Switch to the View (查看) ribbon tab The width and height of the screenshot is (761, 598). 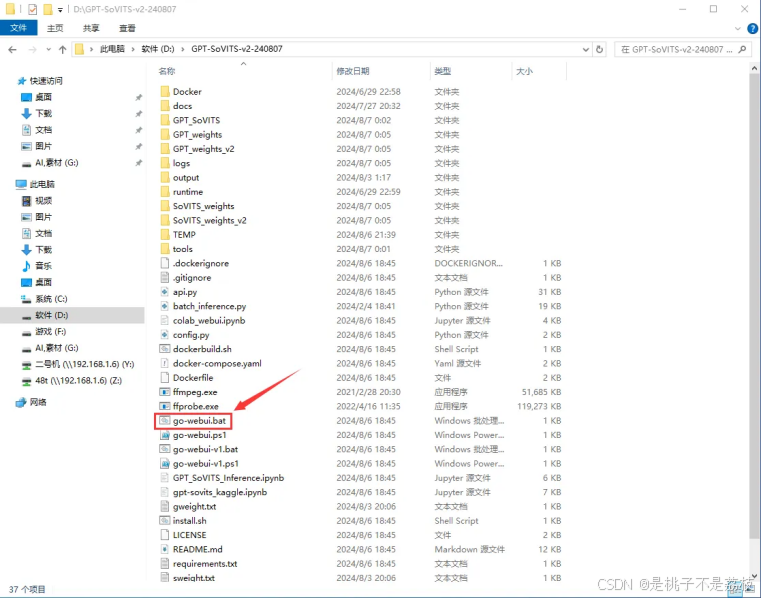tap(127, 28)
